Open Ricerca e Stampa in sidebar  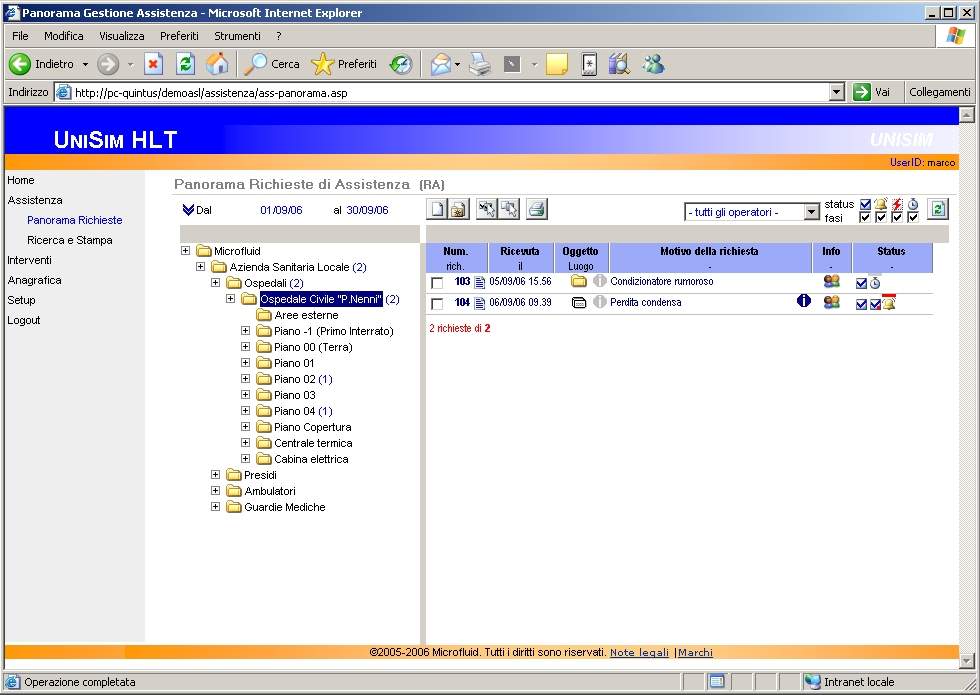[x=69, y=240]
